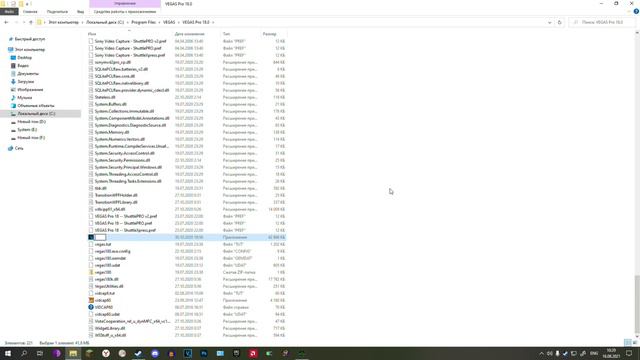
Task: Open Сеть in navigation pane
Action: (19, 148)
